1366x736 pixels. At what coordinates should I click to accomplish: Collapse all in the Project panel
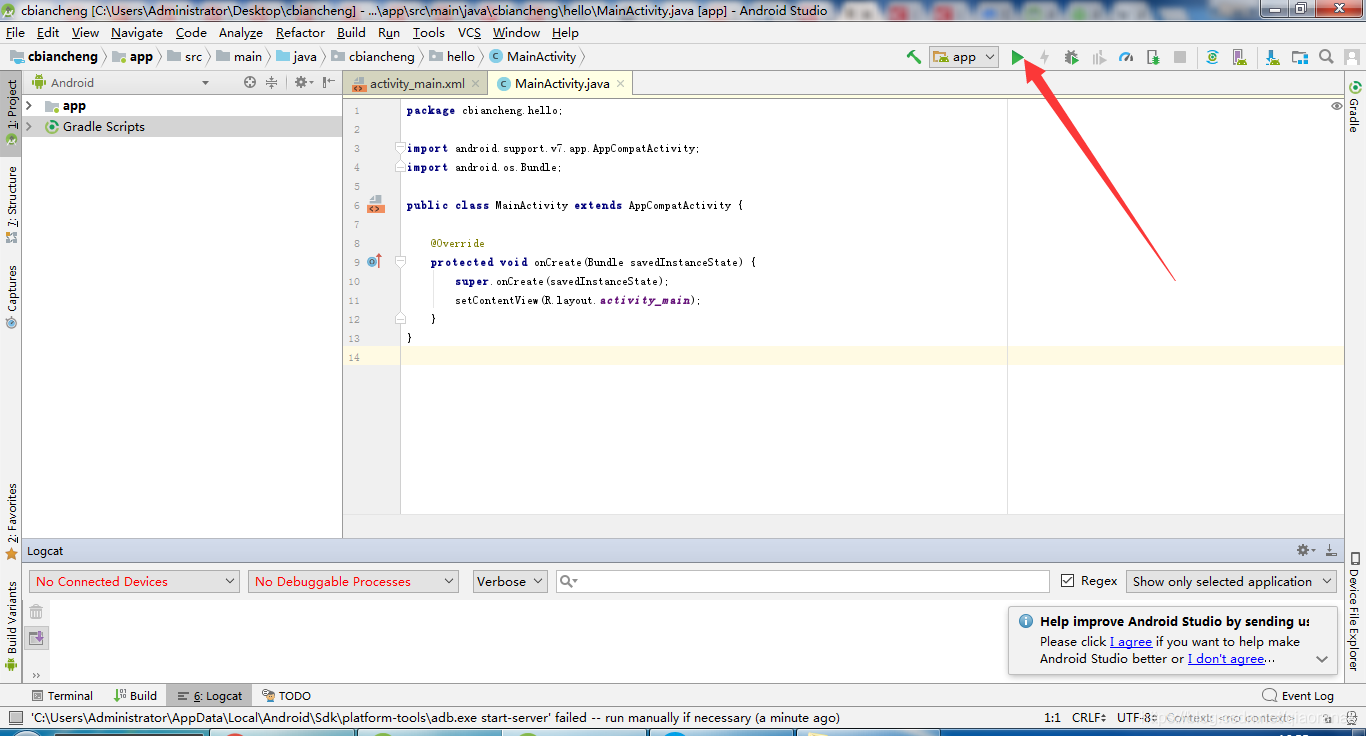point(271,83)
